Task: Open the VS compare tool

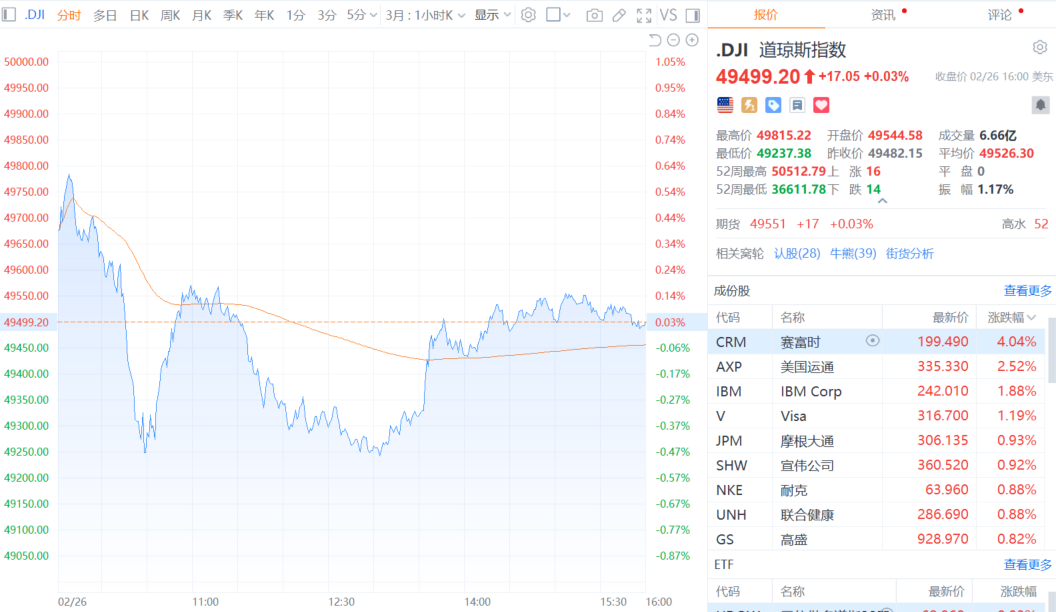Action: coord(668,15)
